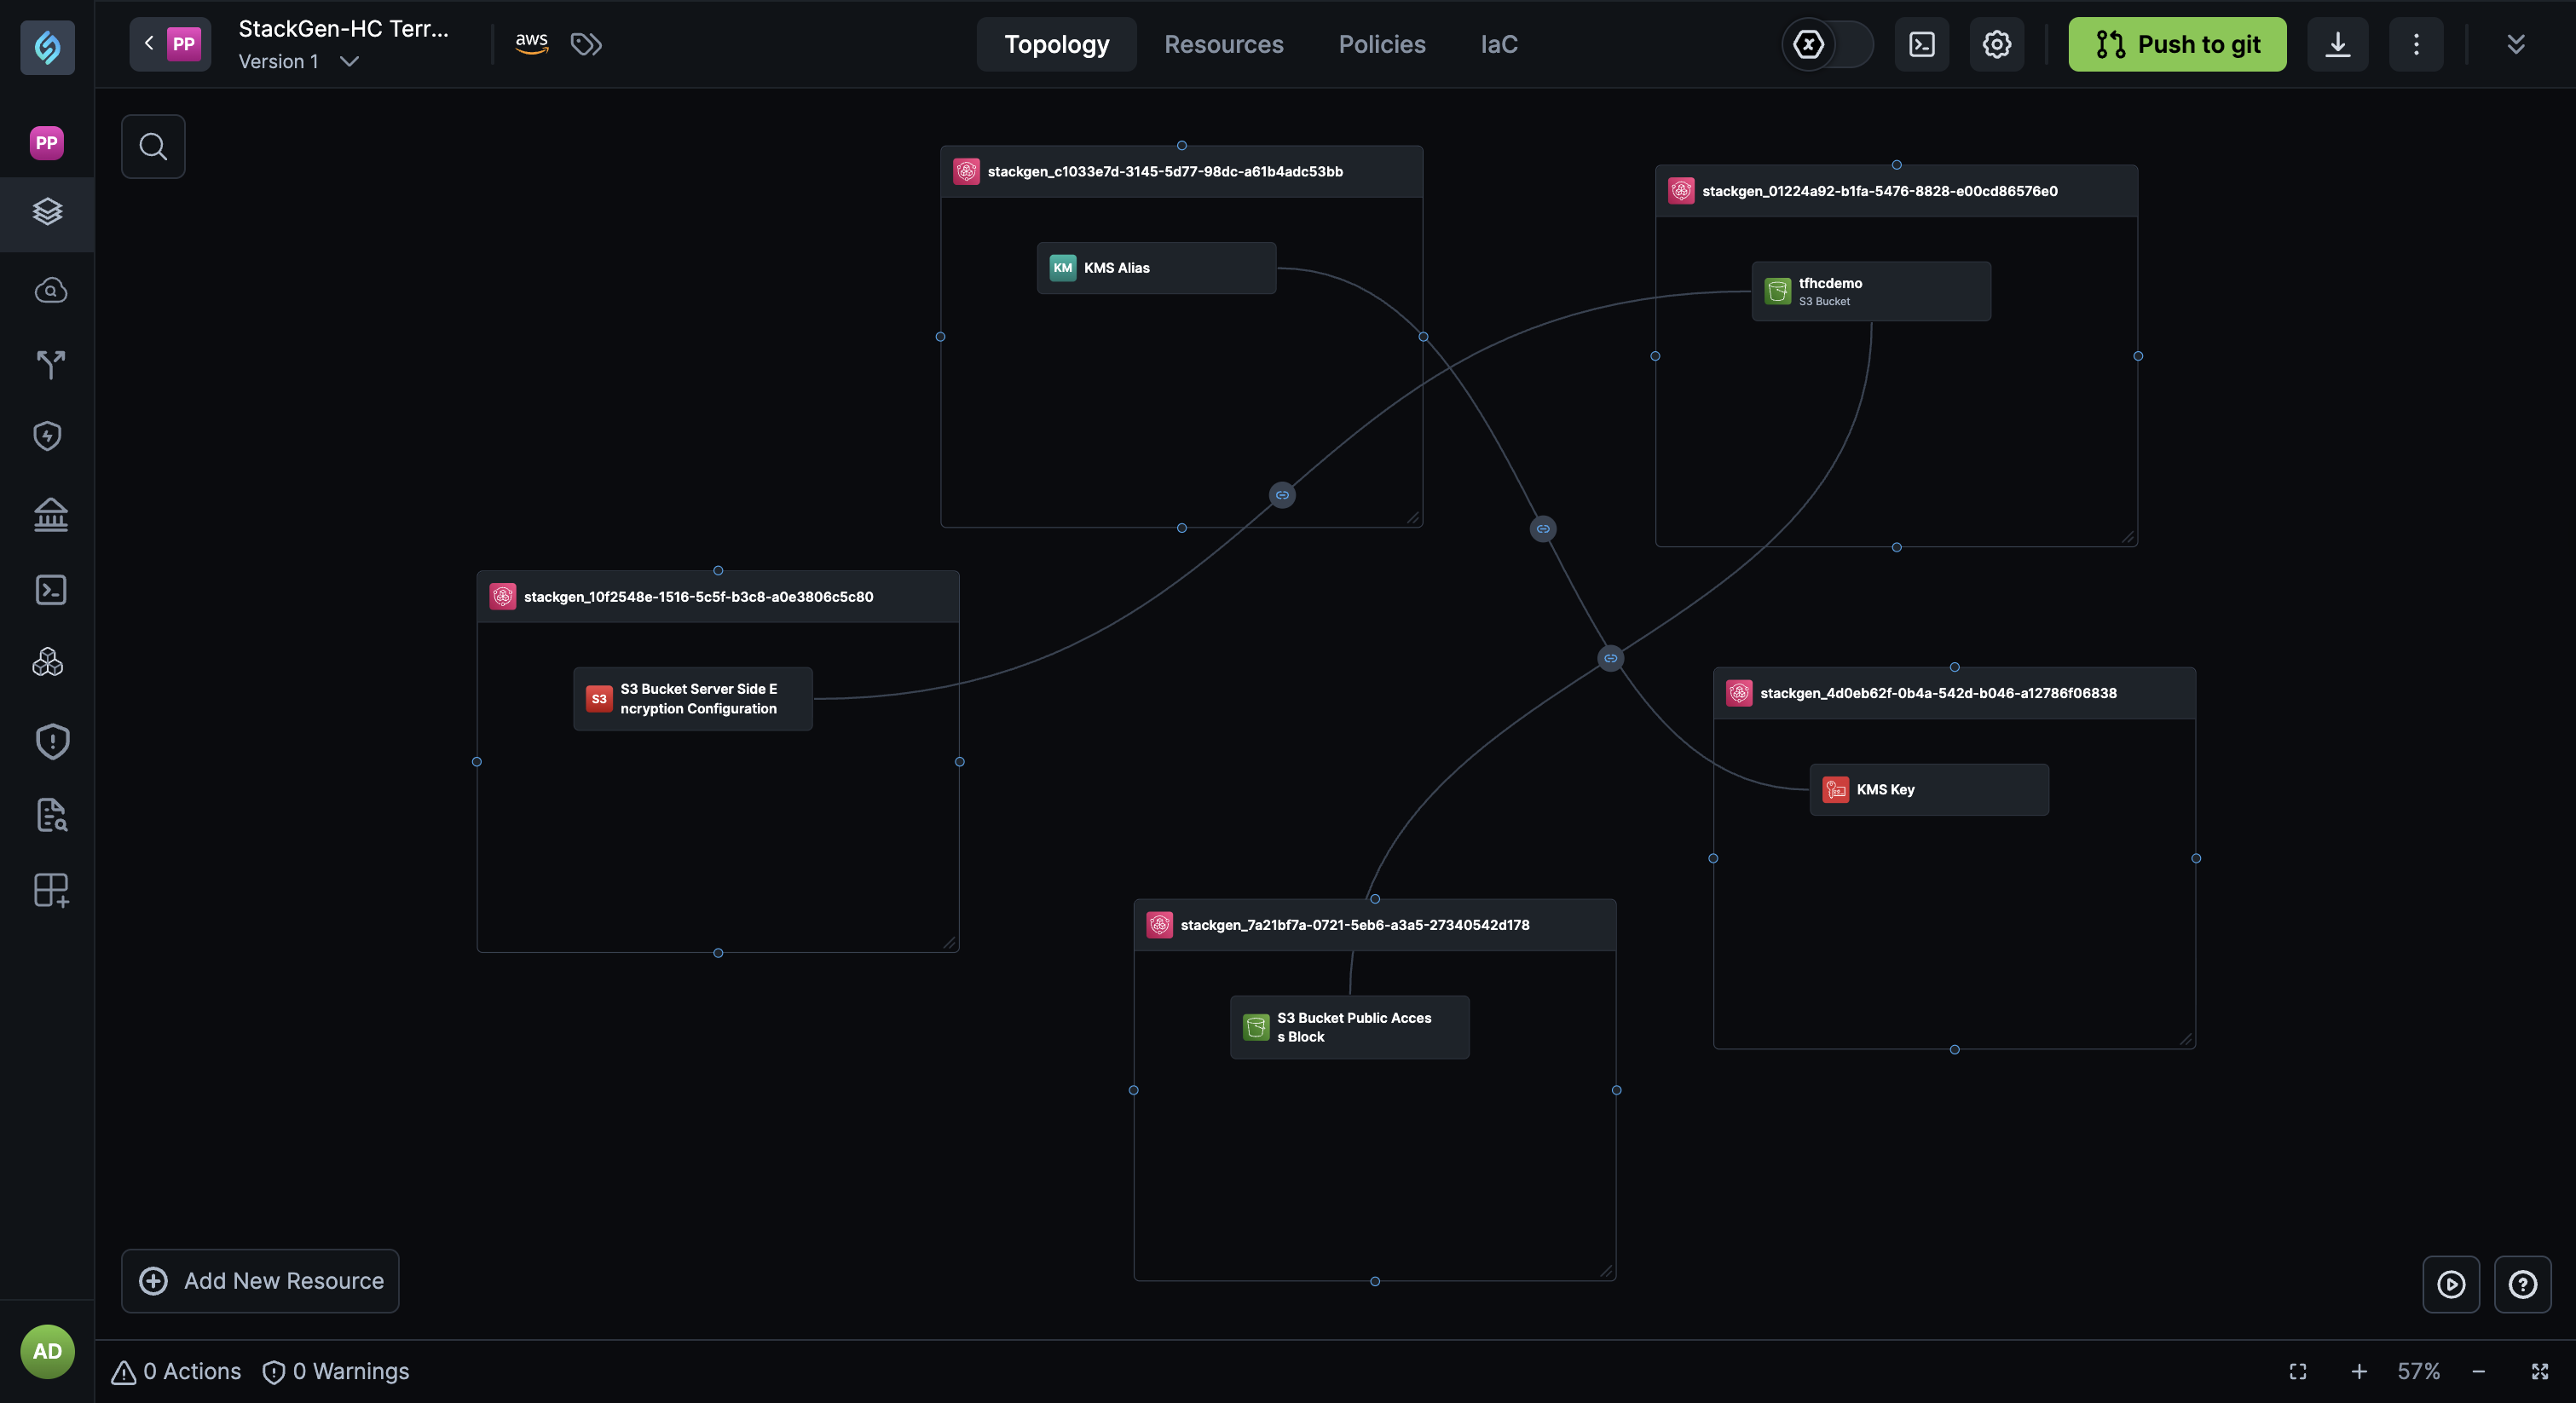The height and width of the screenshot is (1403, 2576).
Task: Click the Push to git button
Action: pyautogui.click(x=2177, y=44)
